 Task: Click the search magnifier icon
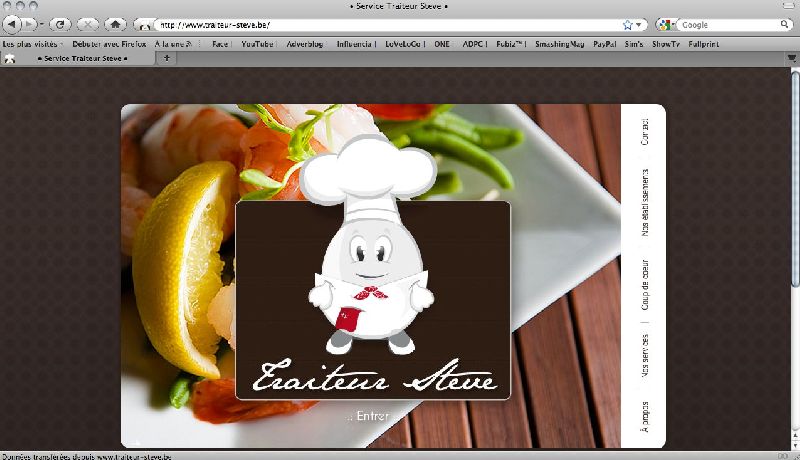785,24
